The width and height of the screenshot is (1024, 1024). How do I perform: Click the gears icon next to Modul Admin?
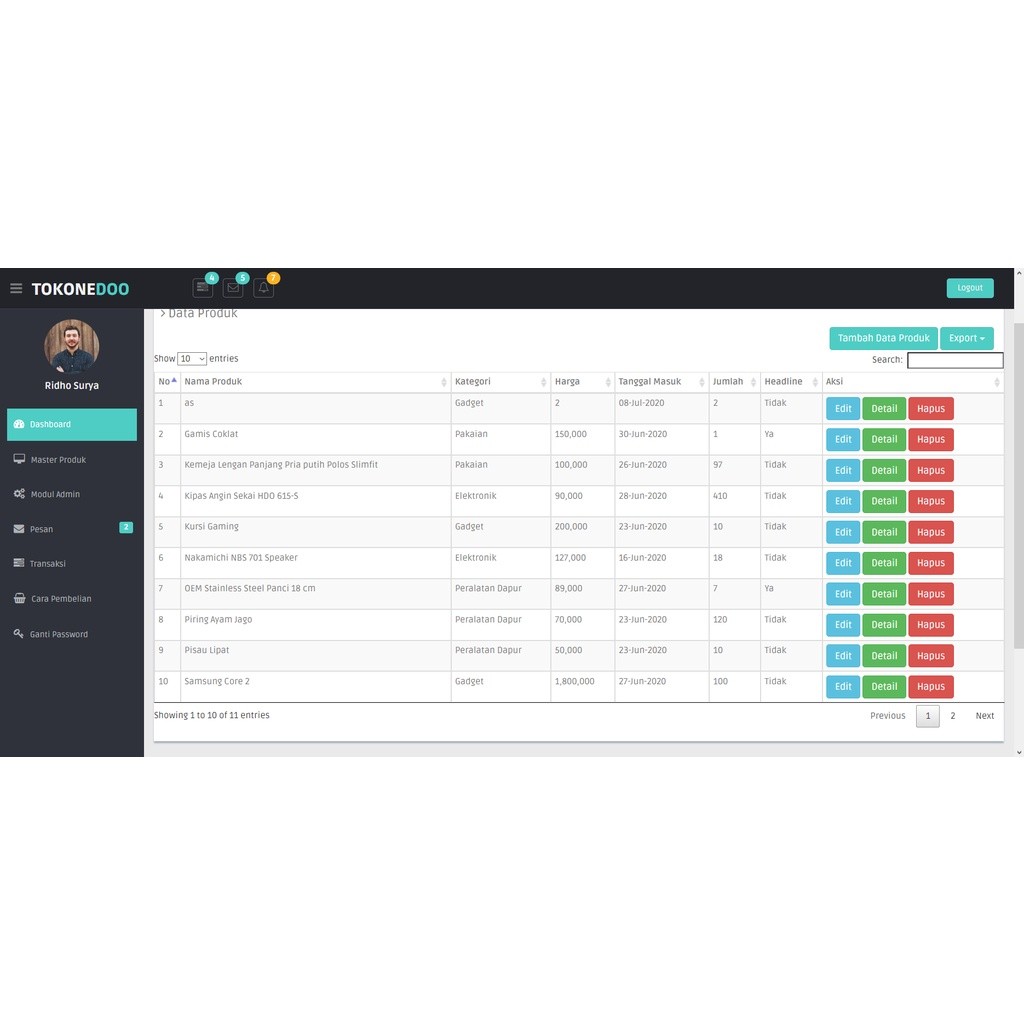tap(20, 494)
